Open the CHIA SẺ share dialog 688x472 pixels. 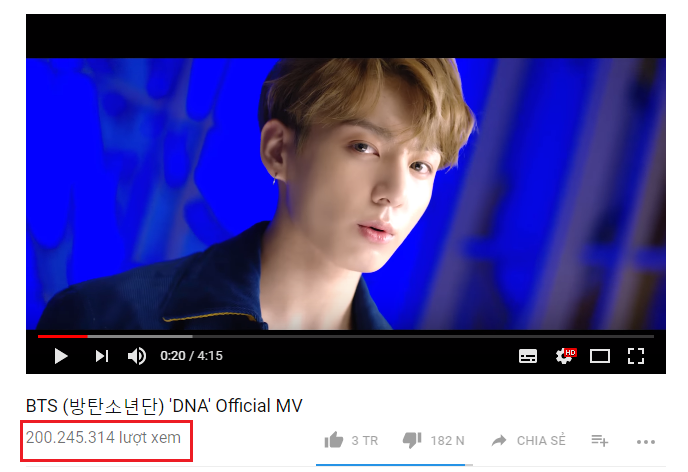[541, 440]
